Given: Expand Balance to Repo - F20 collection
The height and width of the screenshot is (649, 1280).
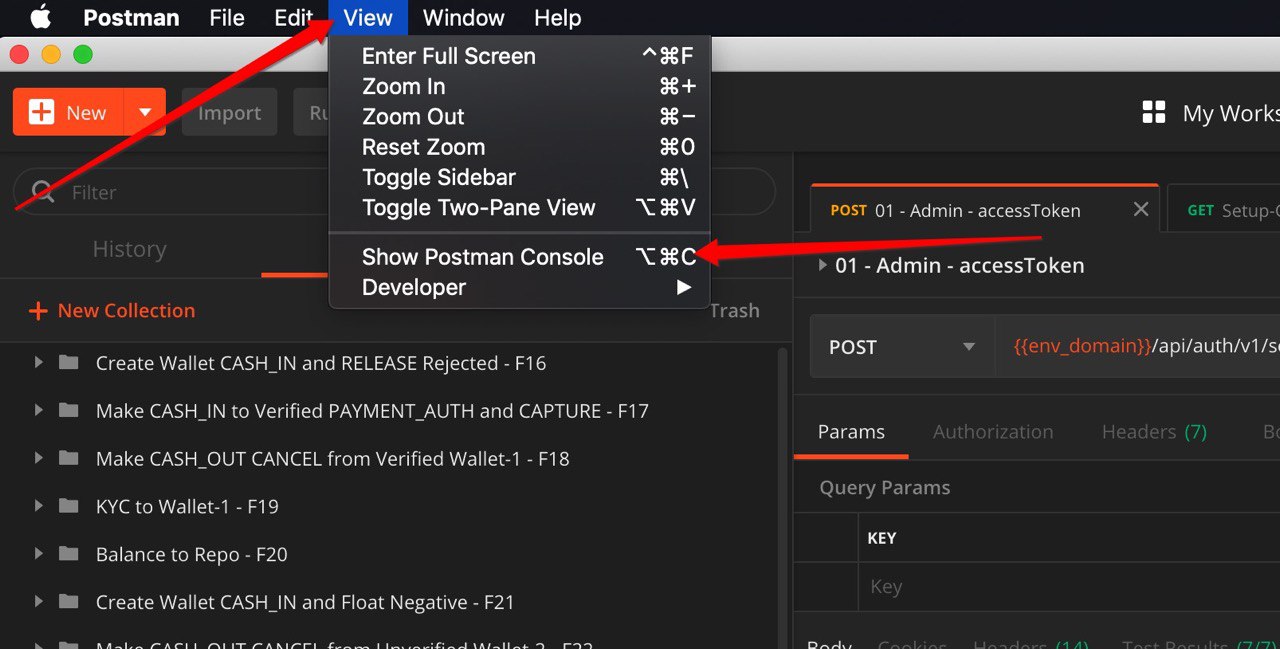Looking at the screenshot, I should tap(38, 554).
